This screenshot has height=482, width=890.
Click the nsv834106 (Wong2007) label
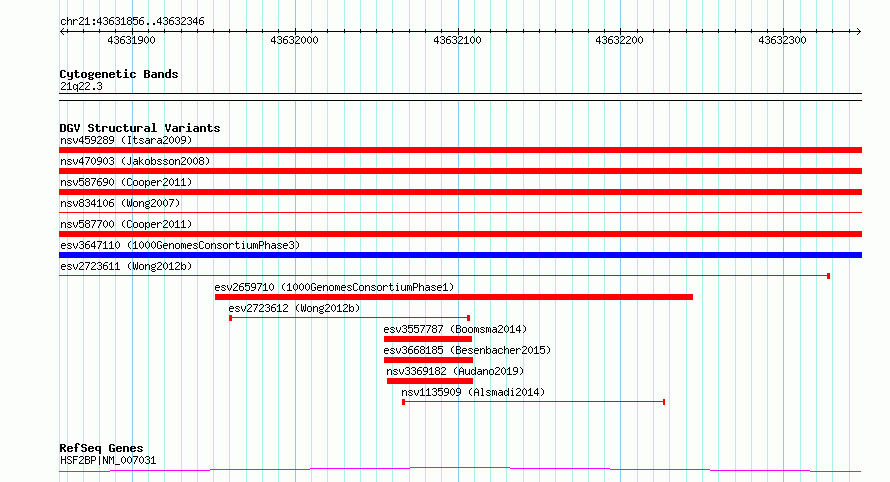coord(120,203)
